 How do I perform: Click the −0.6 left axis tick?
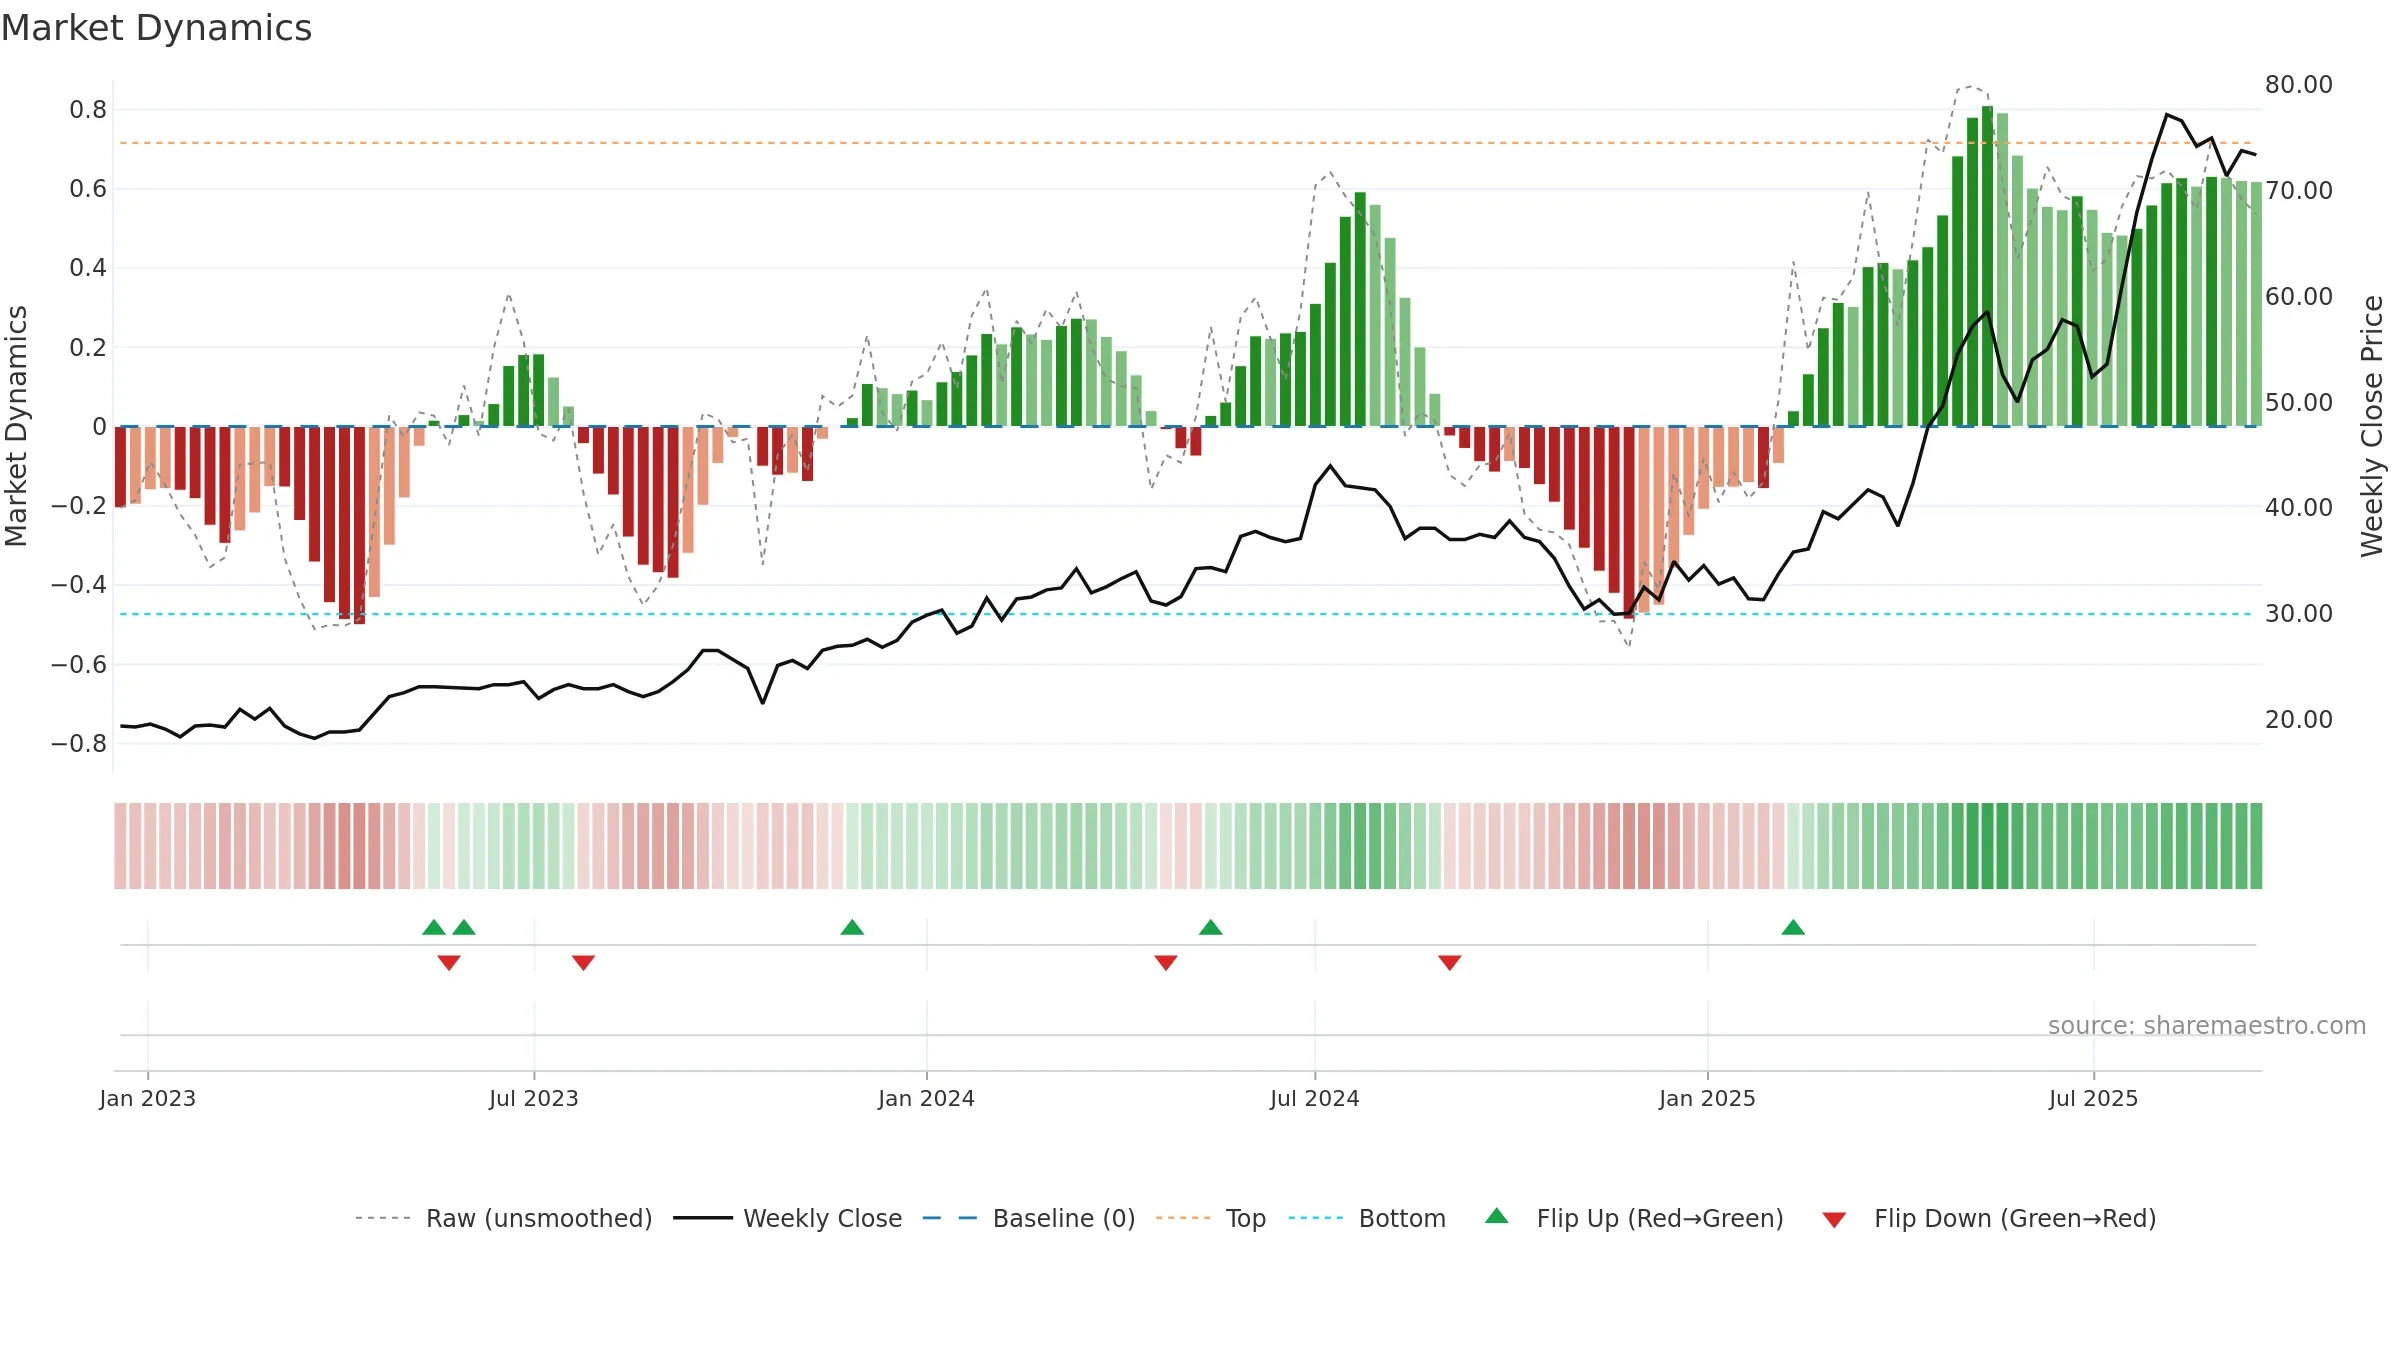[79, 664]
